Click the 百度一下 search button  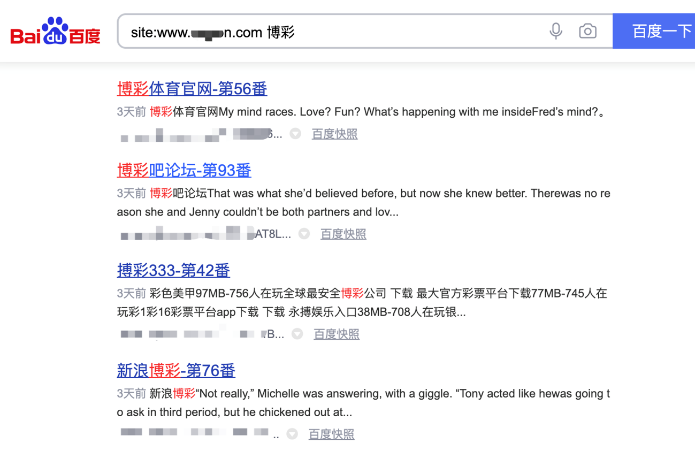pyautogui.click(x=654, y=31)
